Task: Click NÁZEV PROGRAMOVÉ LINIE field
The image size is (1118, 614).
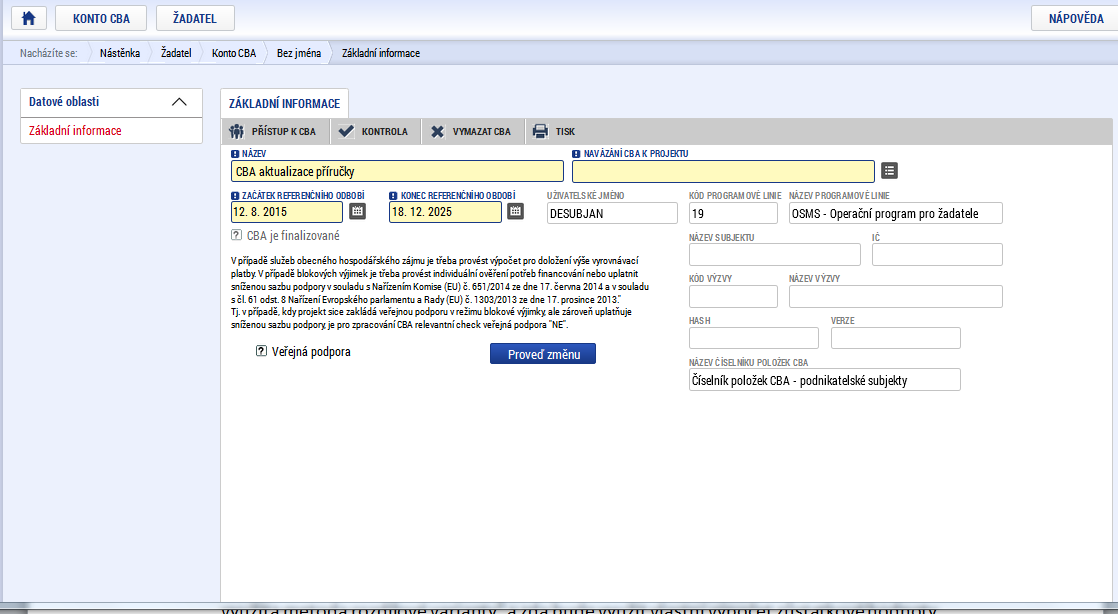Action: coord(896,213)
